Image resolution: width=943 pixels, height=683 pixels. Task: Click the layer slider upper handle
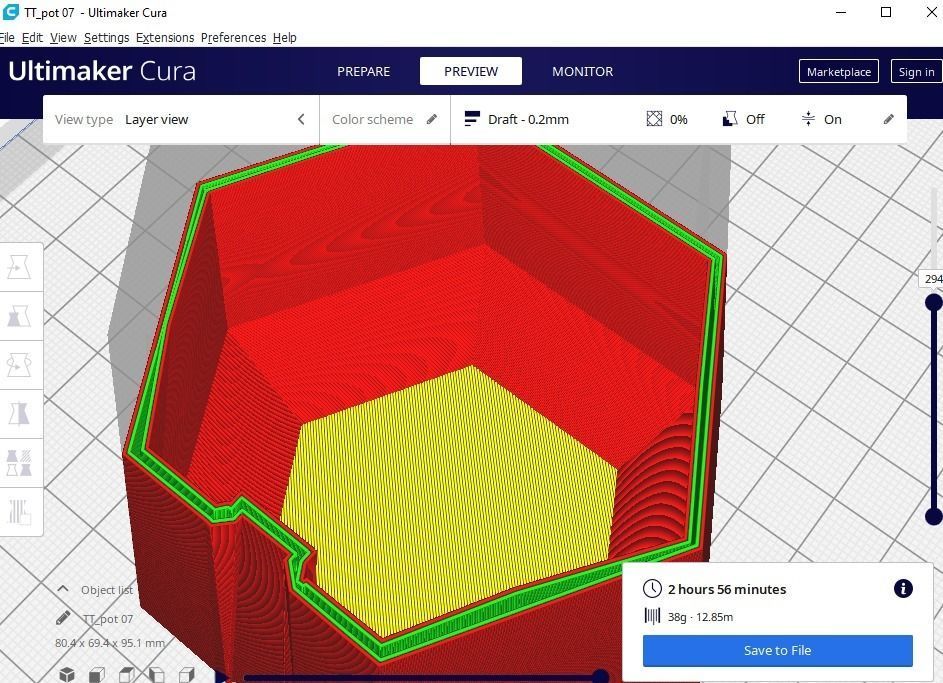934,301
